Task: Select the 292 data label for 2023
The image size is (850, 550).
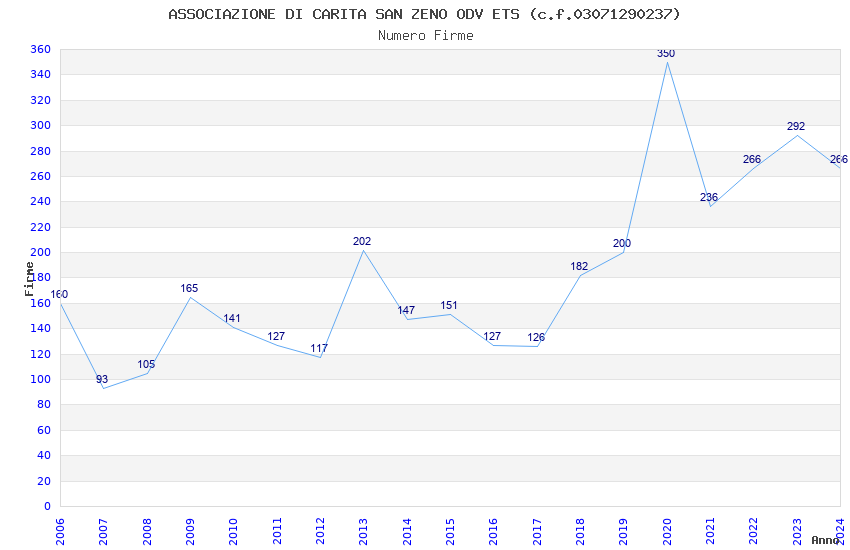Action: pos(796,126)
